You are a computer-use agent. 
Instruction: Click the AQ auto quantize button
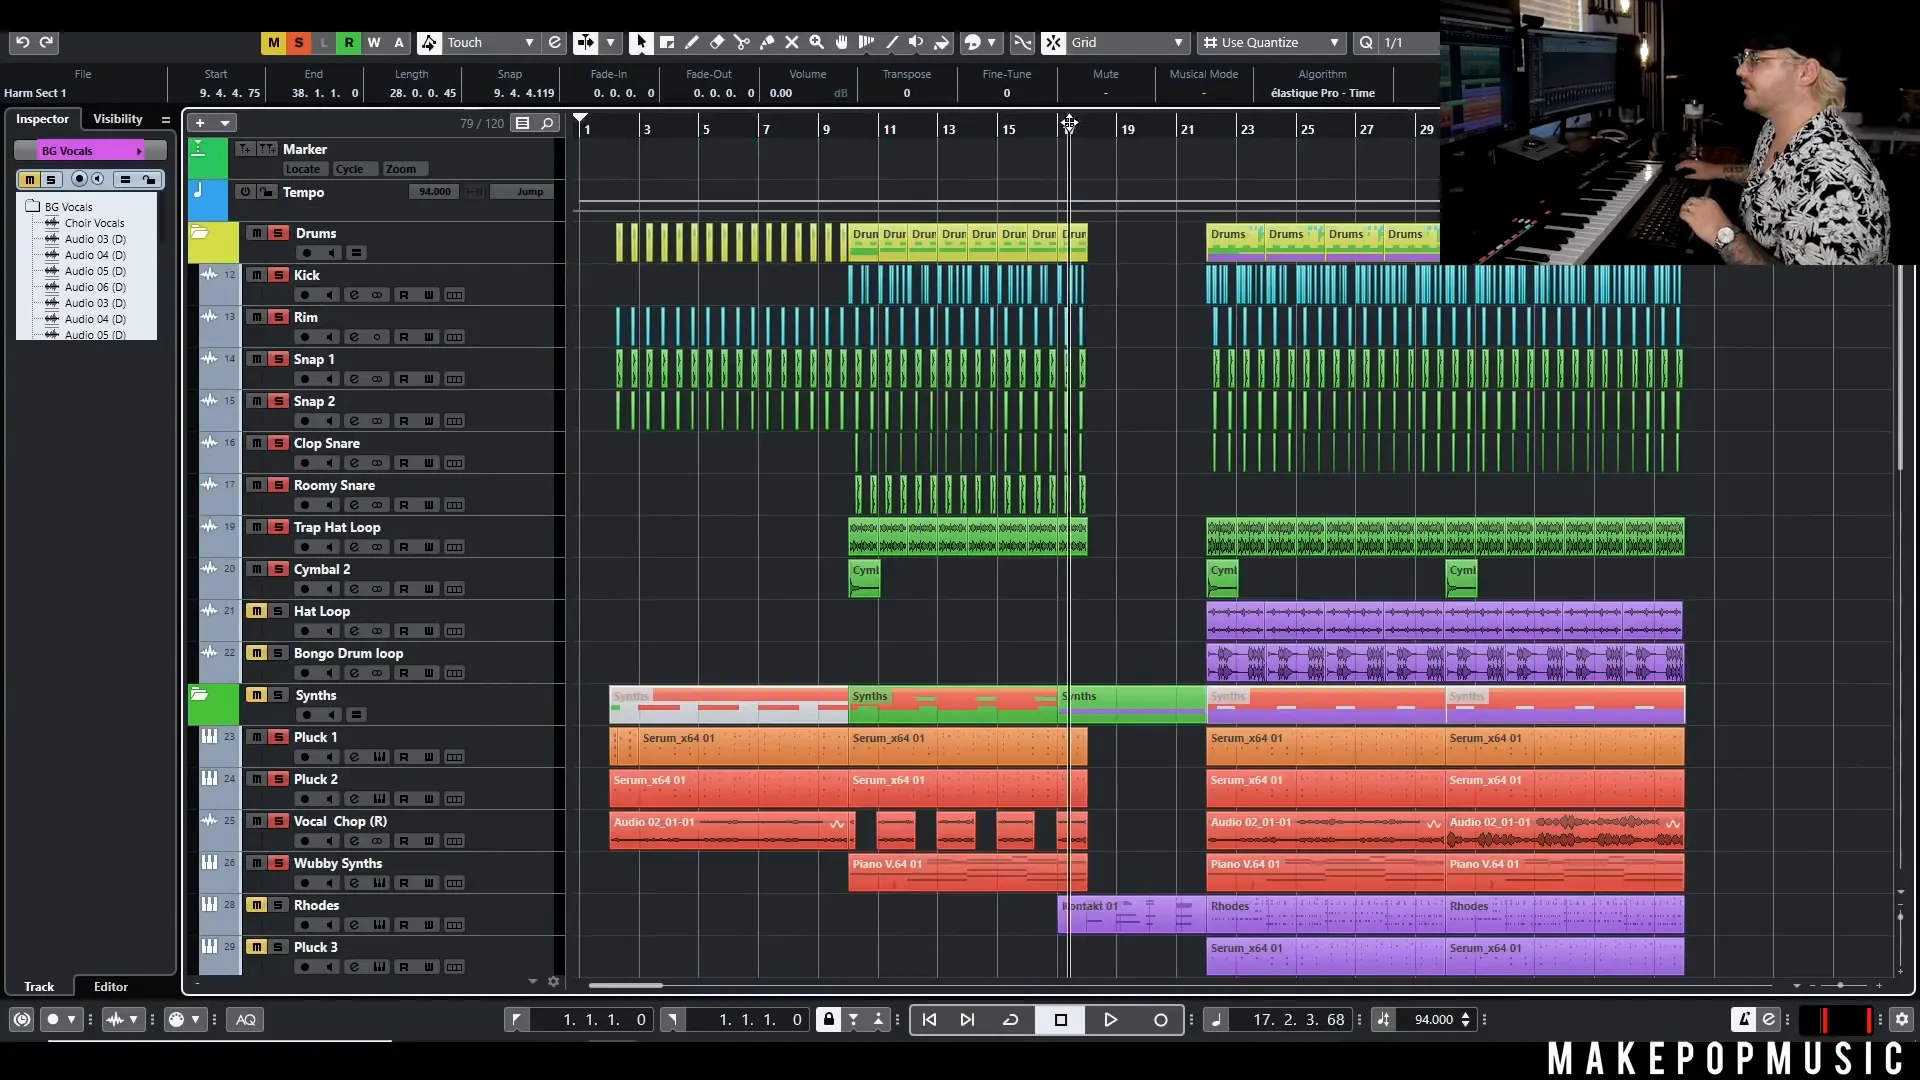[245, 1019]
